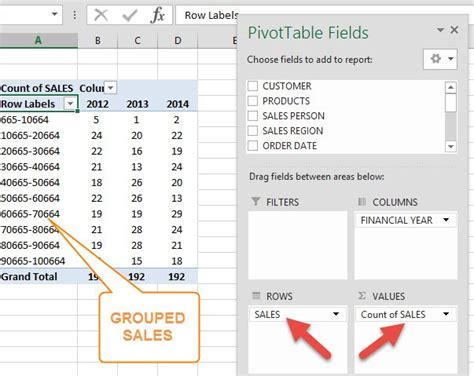Click the empty FILTERS drop area
This screenshot has height=376, width=474.
click(298, 245)
